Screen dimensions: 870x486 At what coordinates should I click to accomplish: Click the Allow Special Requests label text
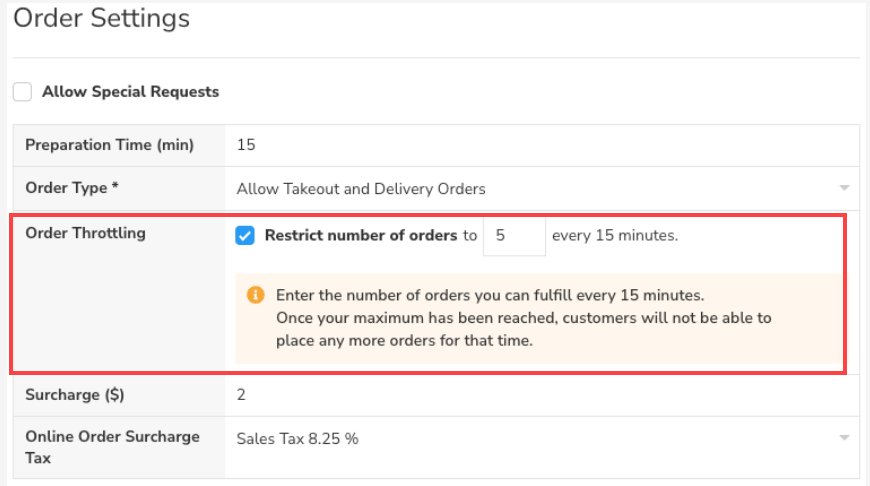tap(130, 92)
